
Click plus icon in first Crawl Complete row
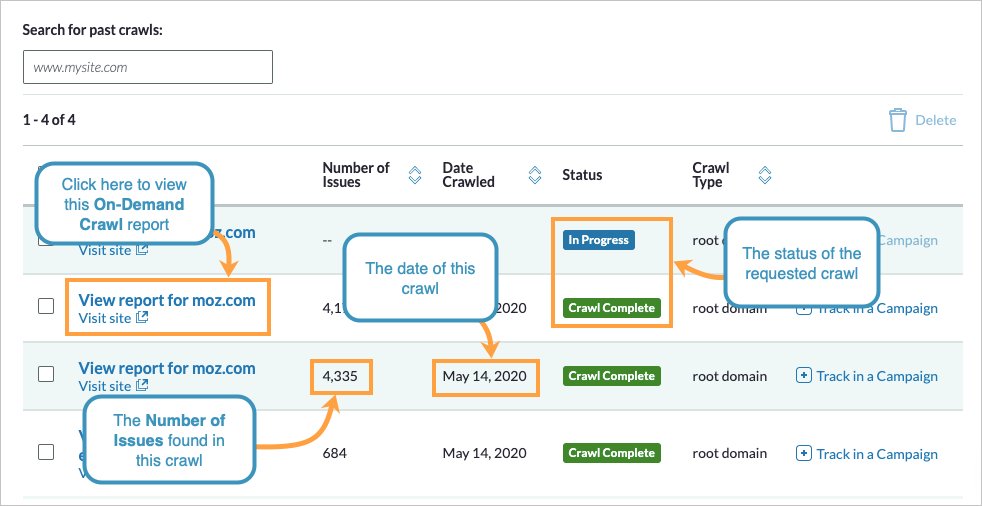803,308
